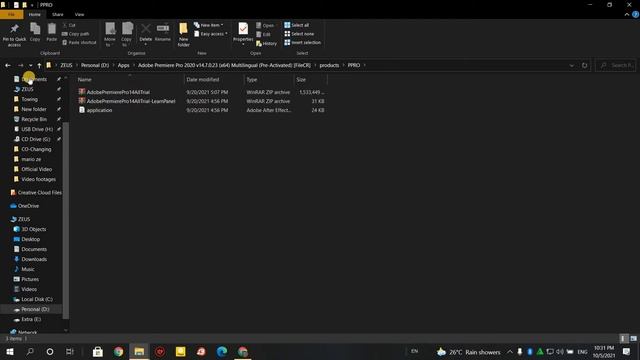Click Invert selection in the ribbon
Image resolution: width=640 pixels, height=360 pixels.
coord(302,42)
